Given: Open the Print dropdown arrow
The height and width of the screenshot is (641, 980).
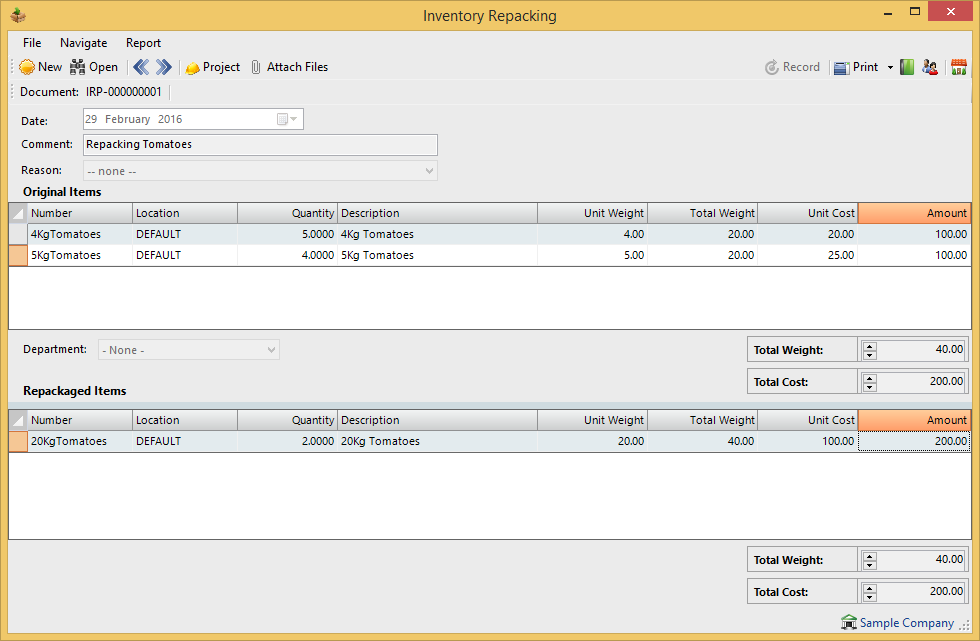Looking at the screenshot, I should pyautogui.click(x=890, y=68).
